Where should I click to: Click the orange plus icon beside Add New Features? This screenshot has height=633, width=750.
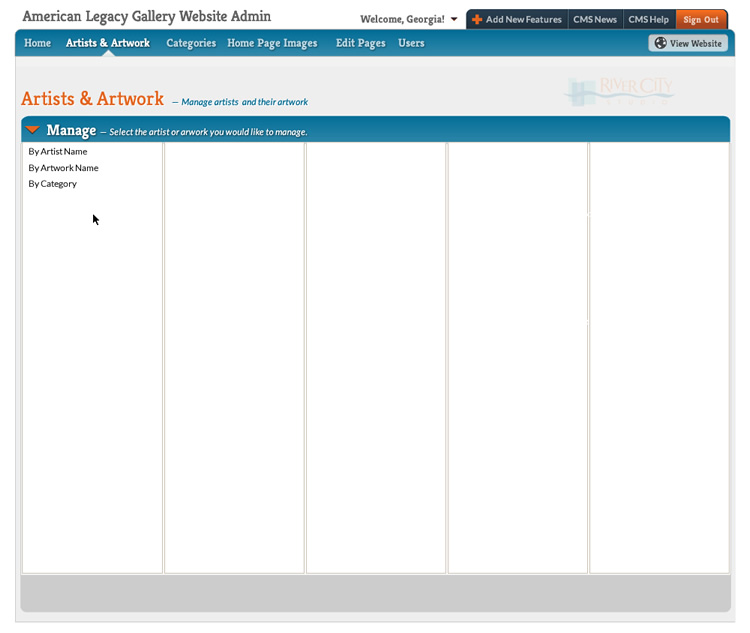tap(477, 20)
